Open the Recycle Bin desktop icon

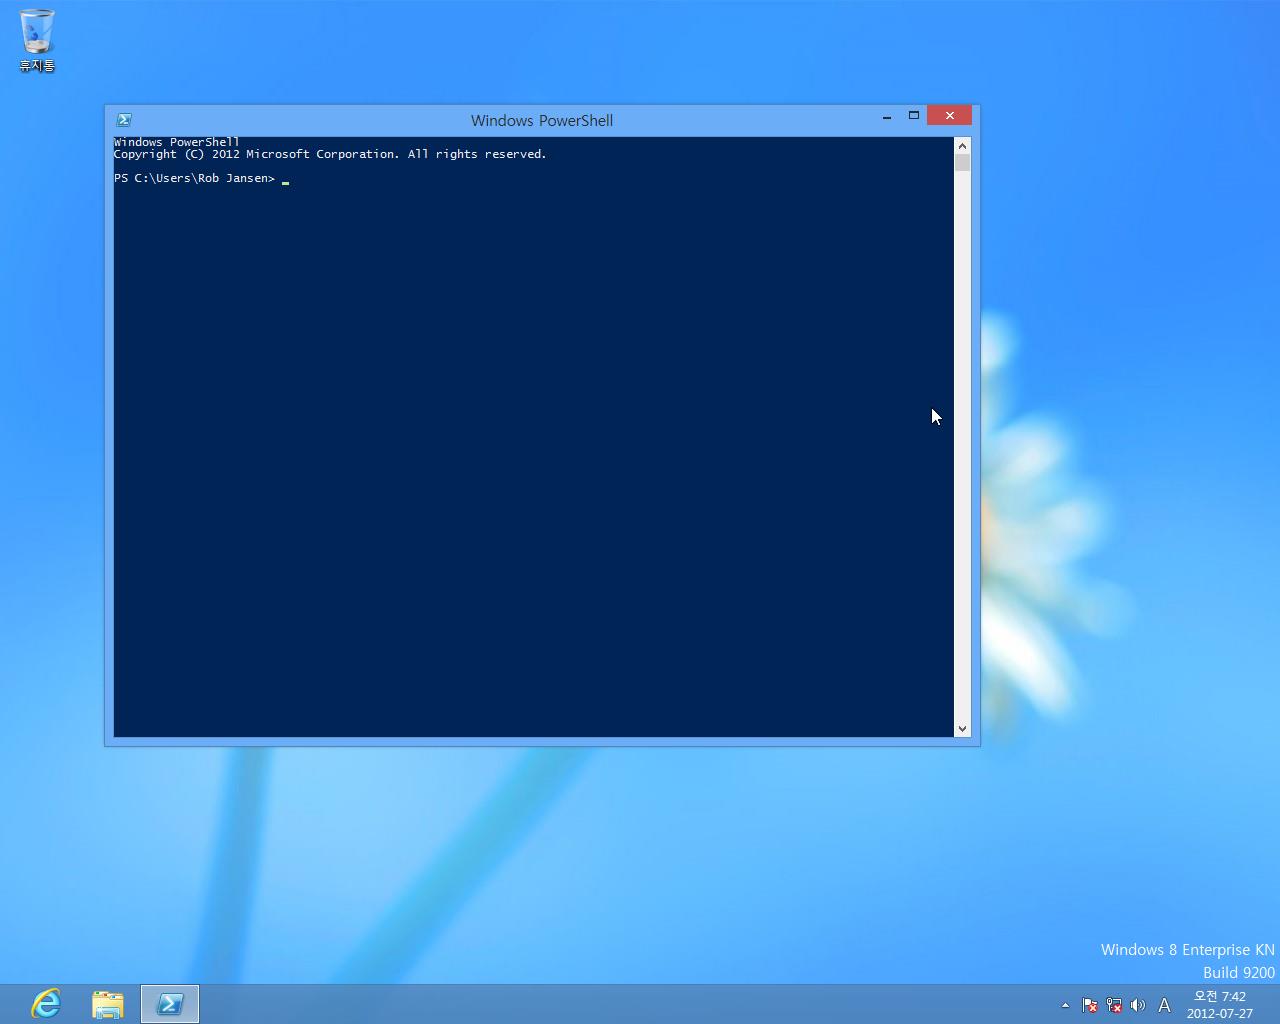point(37,40)
